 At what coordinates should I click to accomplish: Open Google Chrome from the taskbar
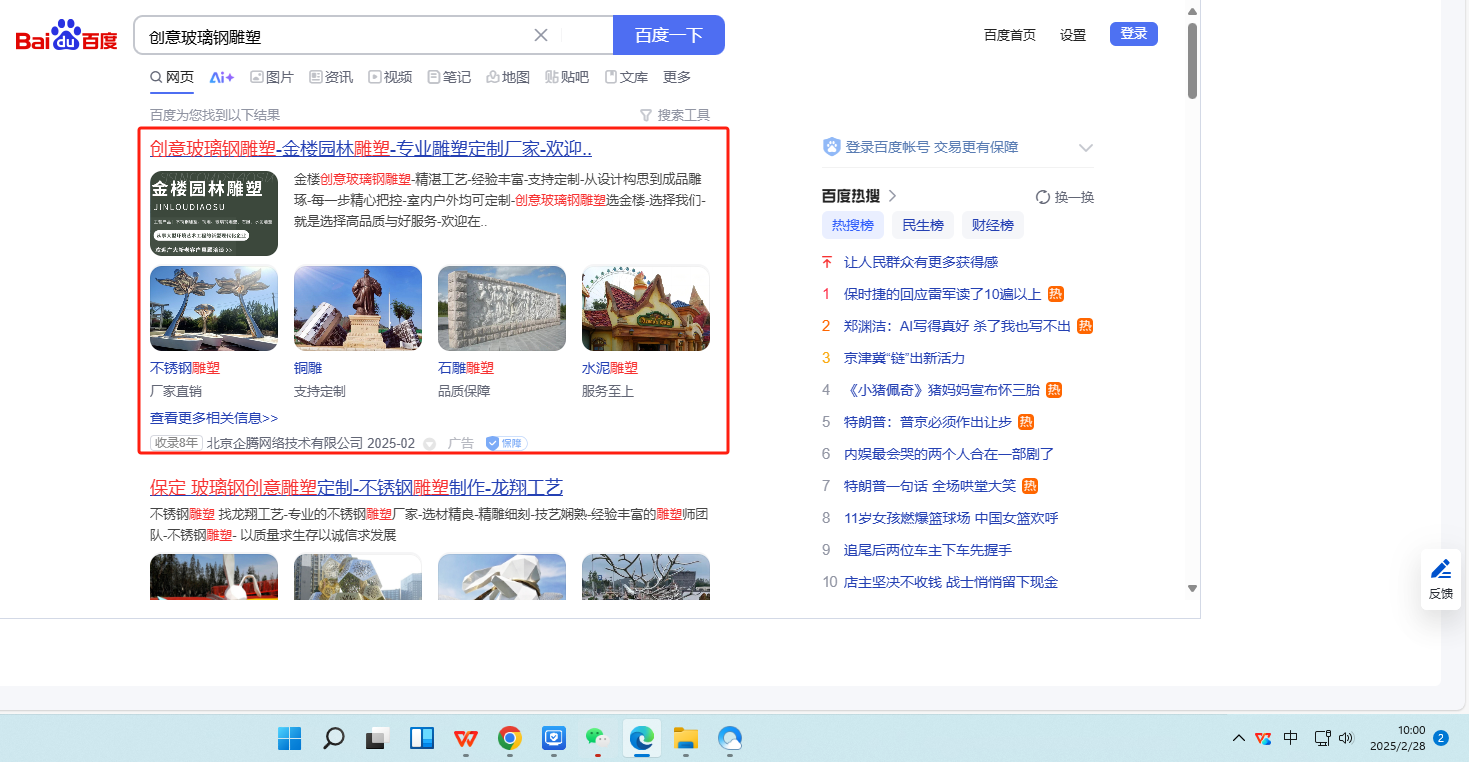(x=509, y=739)
